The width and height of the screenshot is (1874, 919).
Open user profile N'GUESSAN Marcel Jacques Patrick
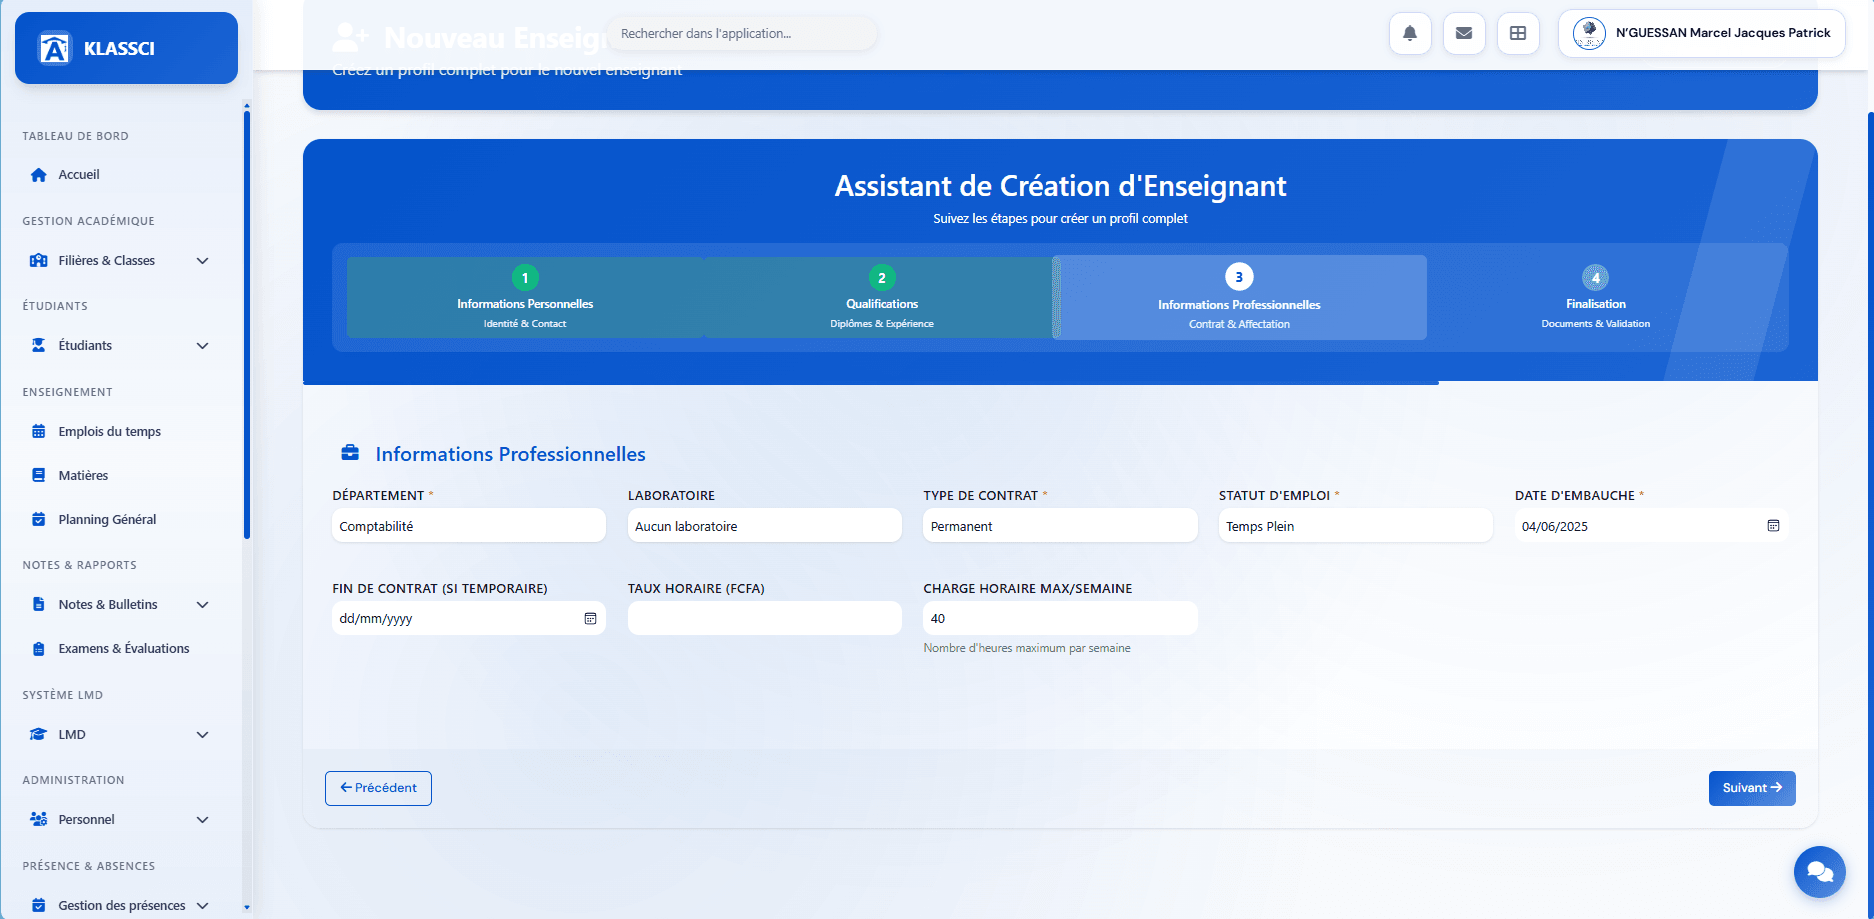point(1702,34)
